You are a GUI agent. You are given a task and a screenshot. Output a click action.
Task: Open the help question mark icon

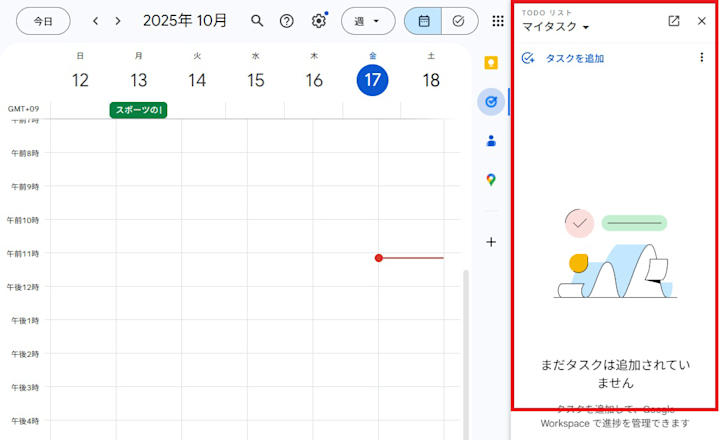pos(287,21)
